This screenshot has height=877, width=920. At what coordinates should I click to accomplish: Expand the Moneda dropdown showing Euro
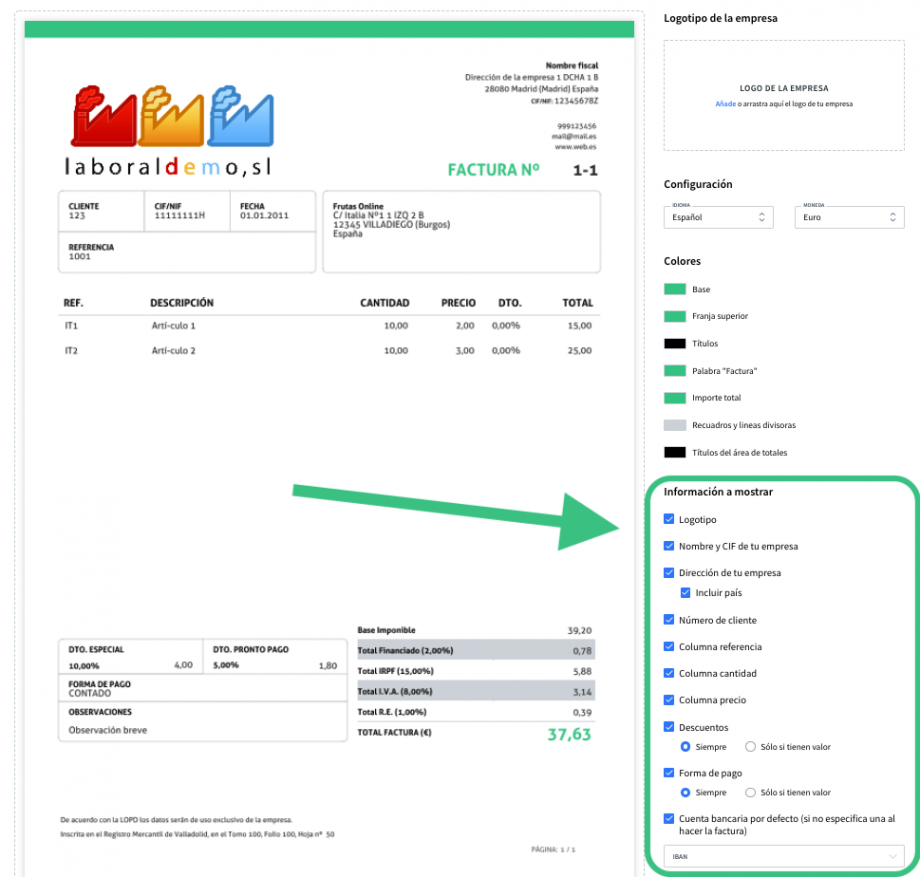[849, 217]
